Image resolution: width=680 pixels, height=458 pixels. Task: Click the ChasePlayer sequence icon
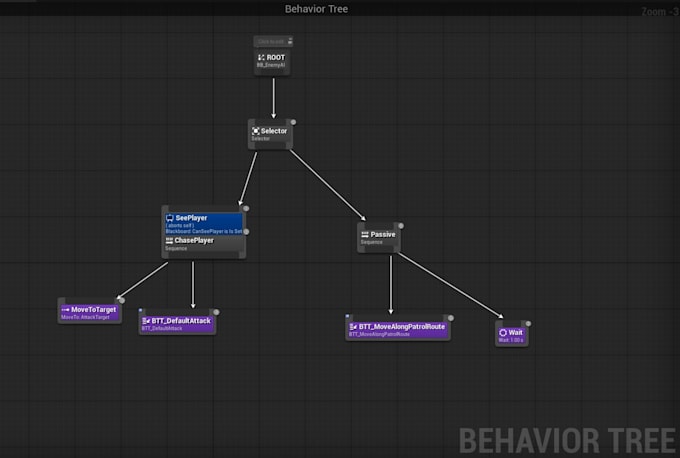[169, 241]
